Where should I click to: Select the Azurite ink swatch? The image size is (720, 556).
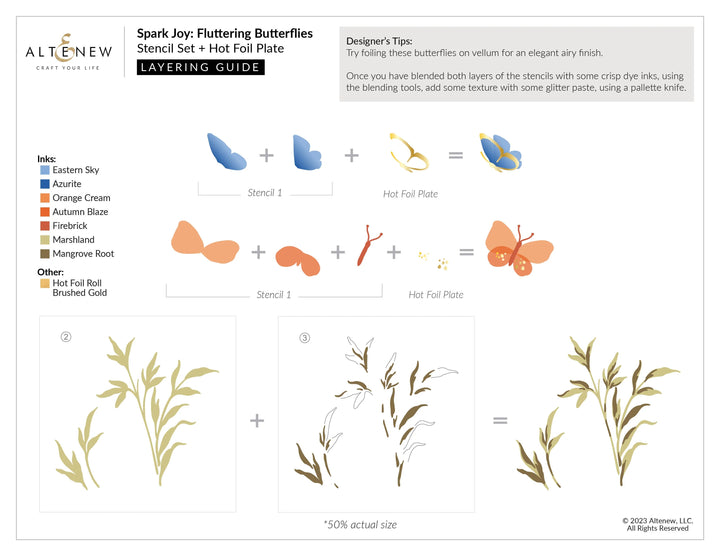coord(45,185)
